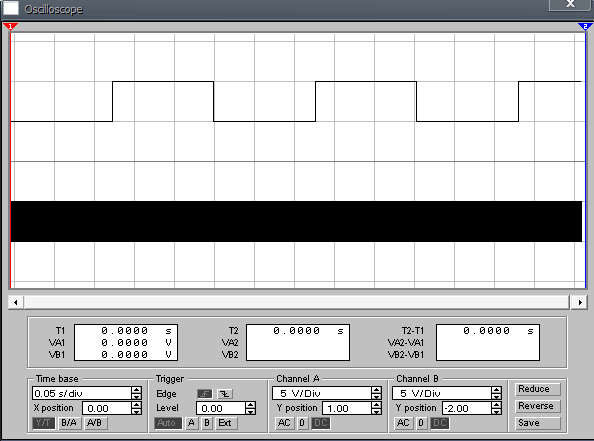The image size is (594, 441).
Task: Click Channel B Y position -2.00 field
Action: pyautogui.click(x=467, y=408)
